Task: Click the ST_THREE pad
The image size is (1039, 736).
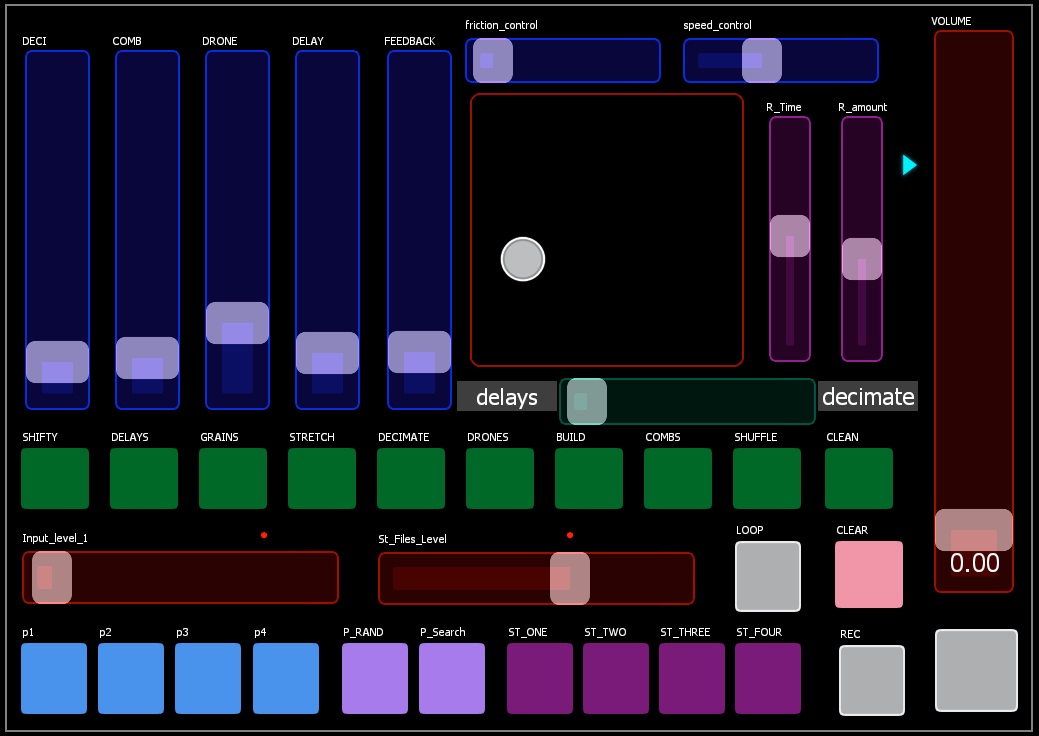Action: 692,678
